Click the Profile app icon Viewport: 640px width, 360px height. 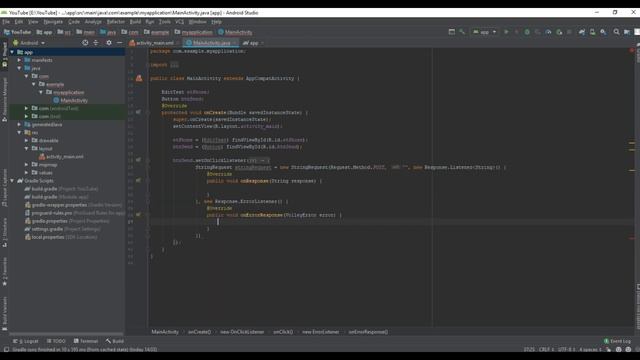tap(548, 32)
